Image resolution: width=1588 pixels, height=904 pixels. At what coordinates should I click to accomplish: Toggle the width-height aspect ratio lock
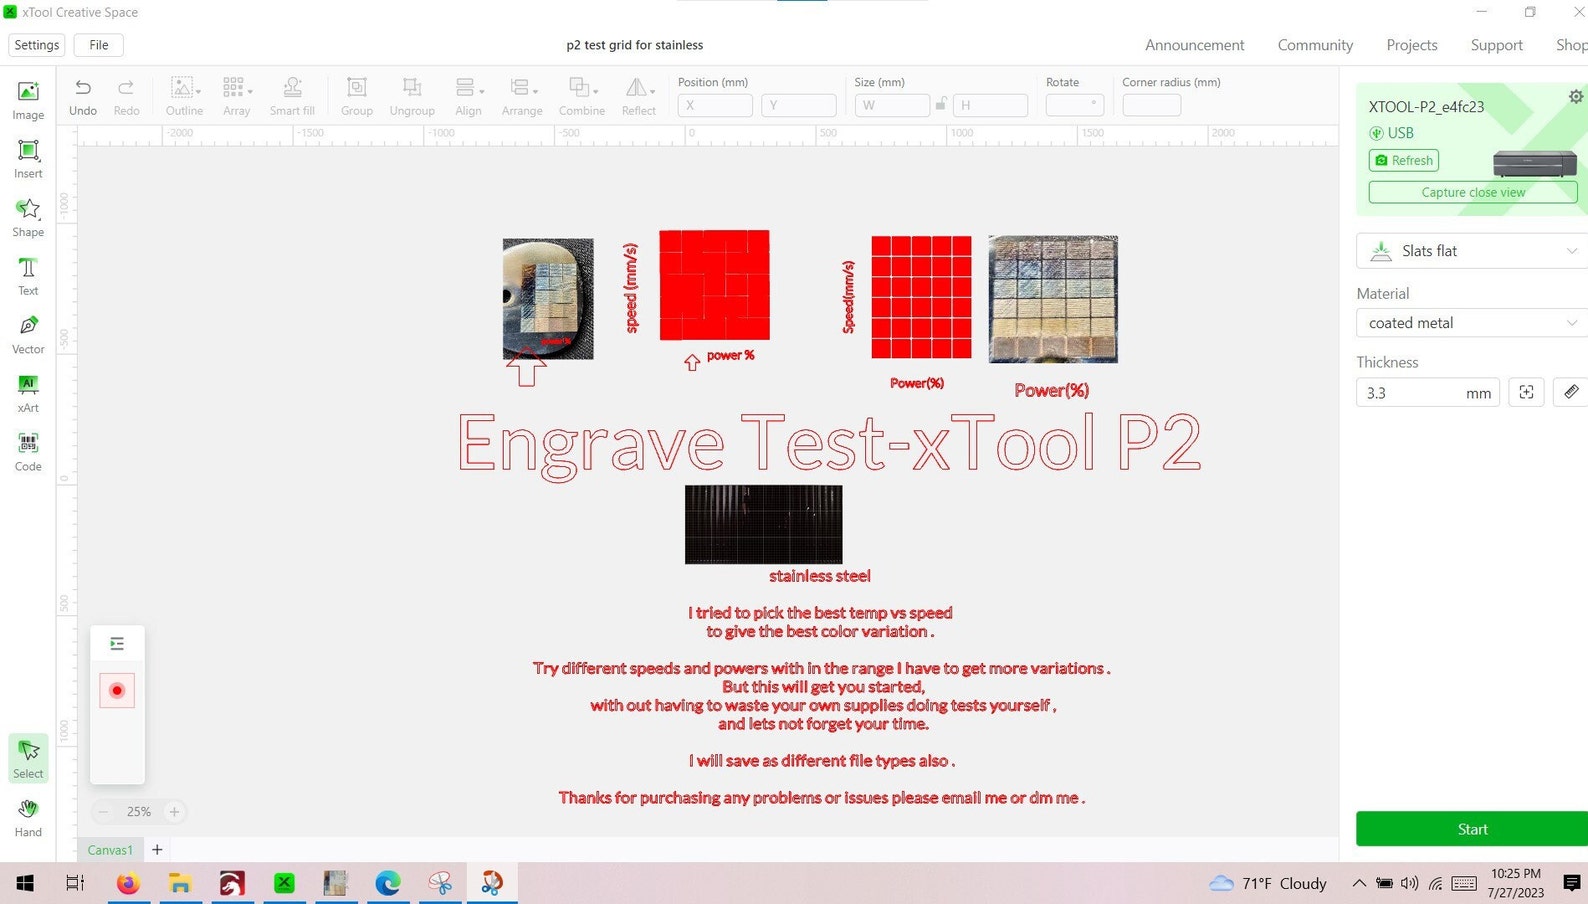tap(941, 104)
